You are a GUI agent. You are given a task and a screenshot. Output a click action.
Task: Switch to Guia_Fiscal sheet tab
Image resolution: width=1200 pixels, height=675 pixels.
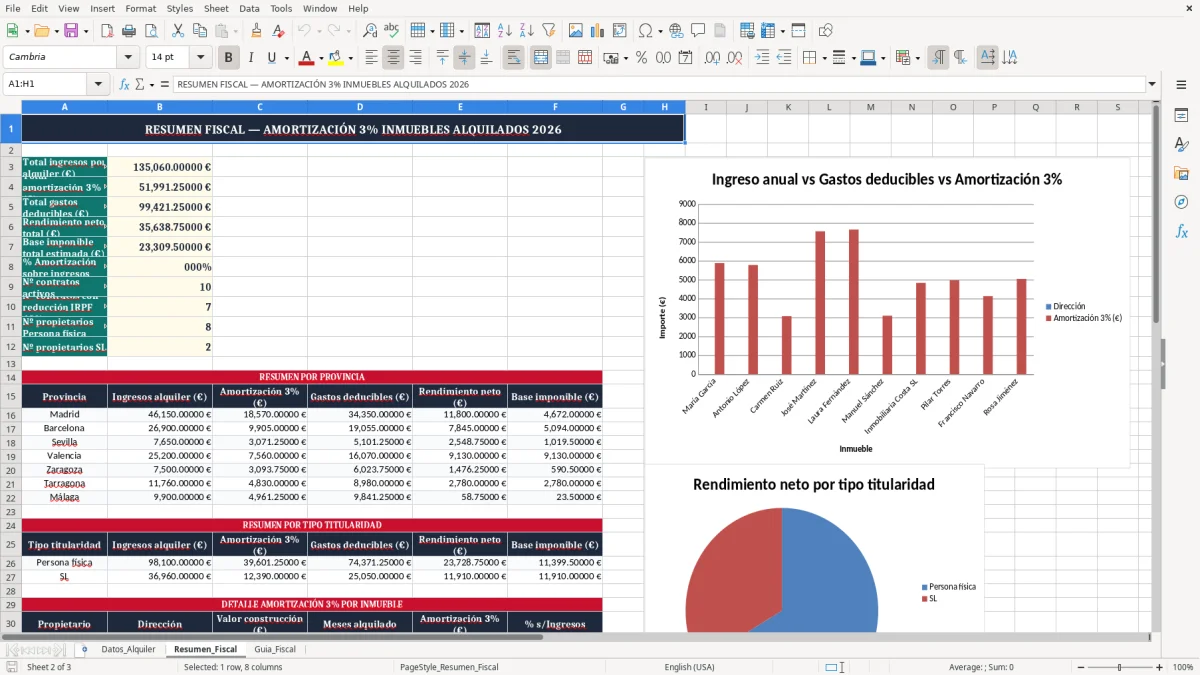click(x=275, y=649)
